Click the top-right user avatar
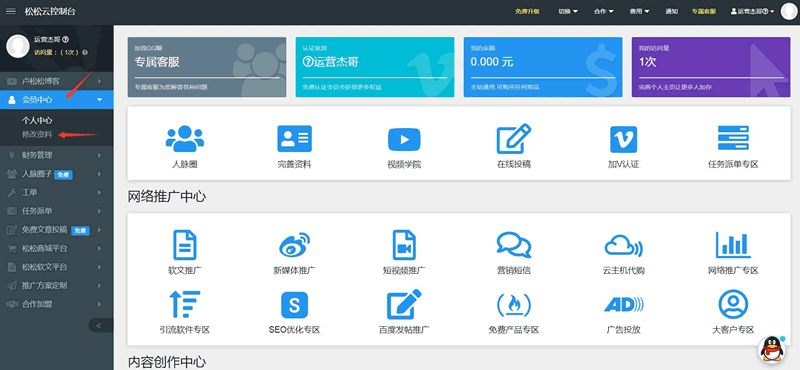800x370 pixels. click(x=789, y=11)
